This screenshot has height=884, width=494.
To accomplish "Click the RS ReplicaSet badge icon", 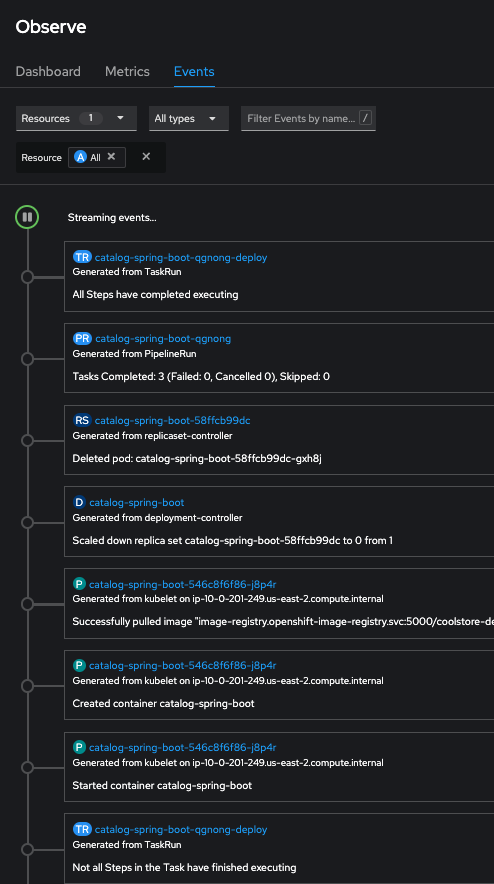I will coord(82,420).
